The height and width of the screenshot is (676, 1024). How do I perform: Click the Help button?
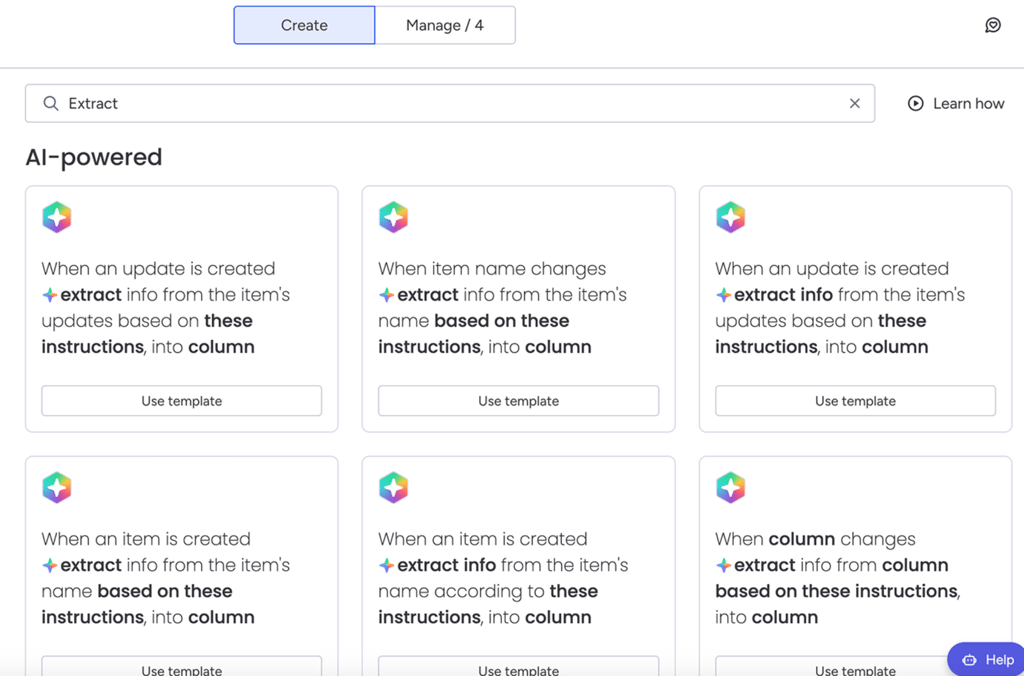click(986, 659)
